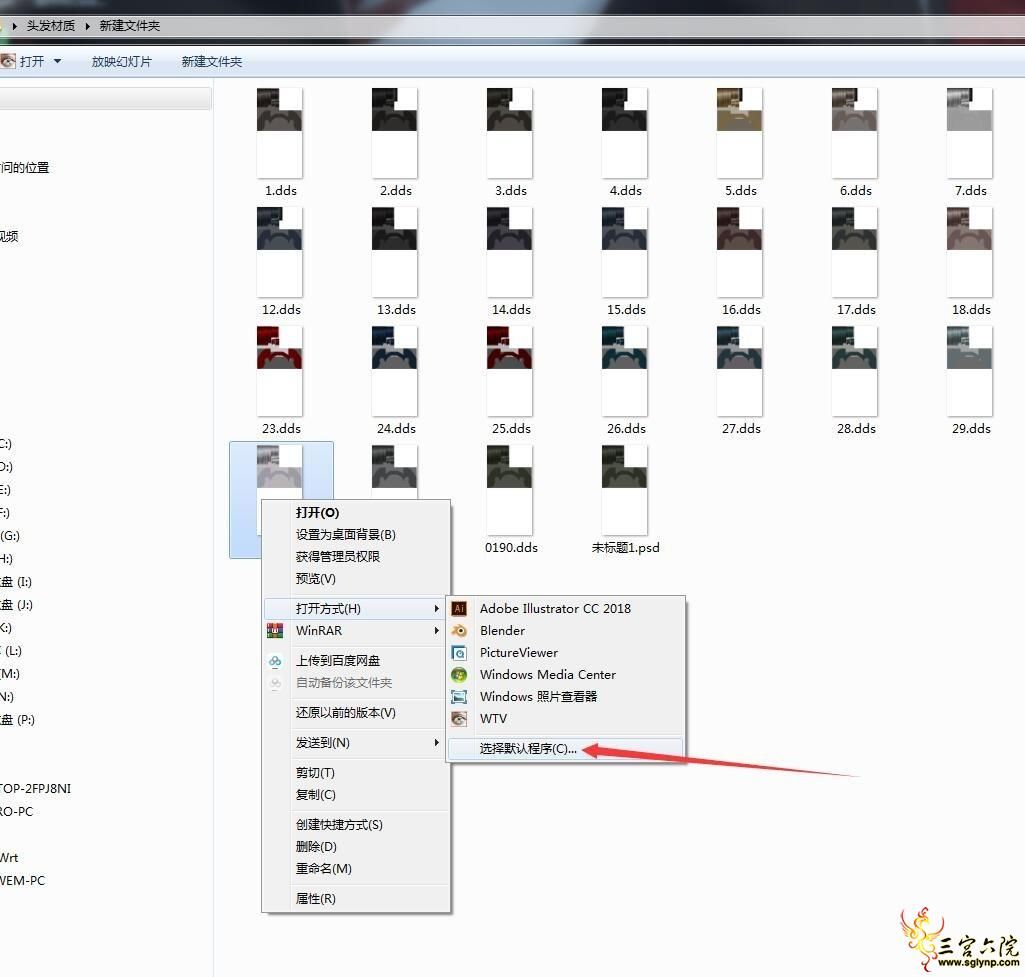
Task: Select the 25.dds file thumbnail
Action: pos(510,371)
